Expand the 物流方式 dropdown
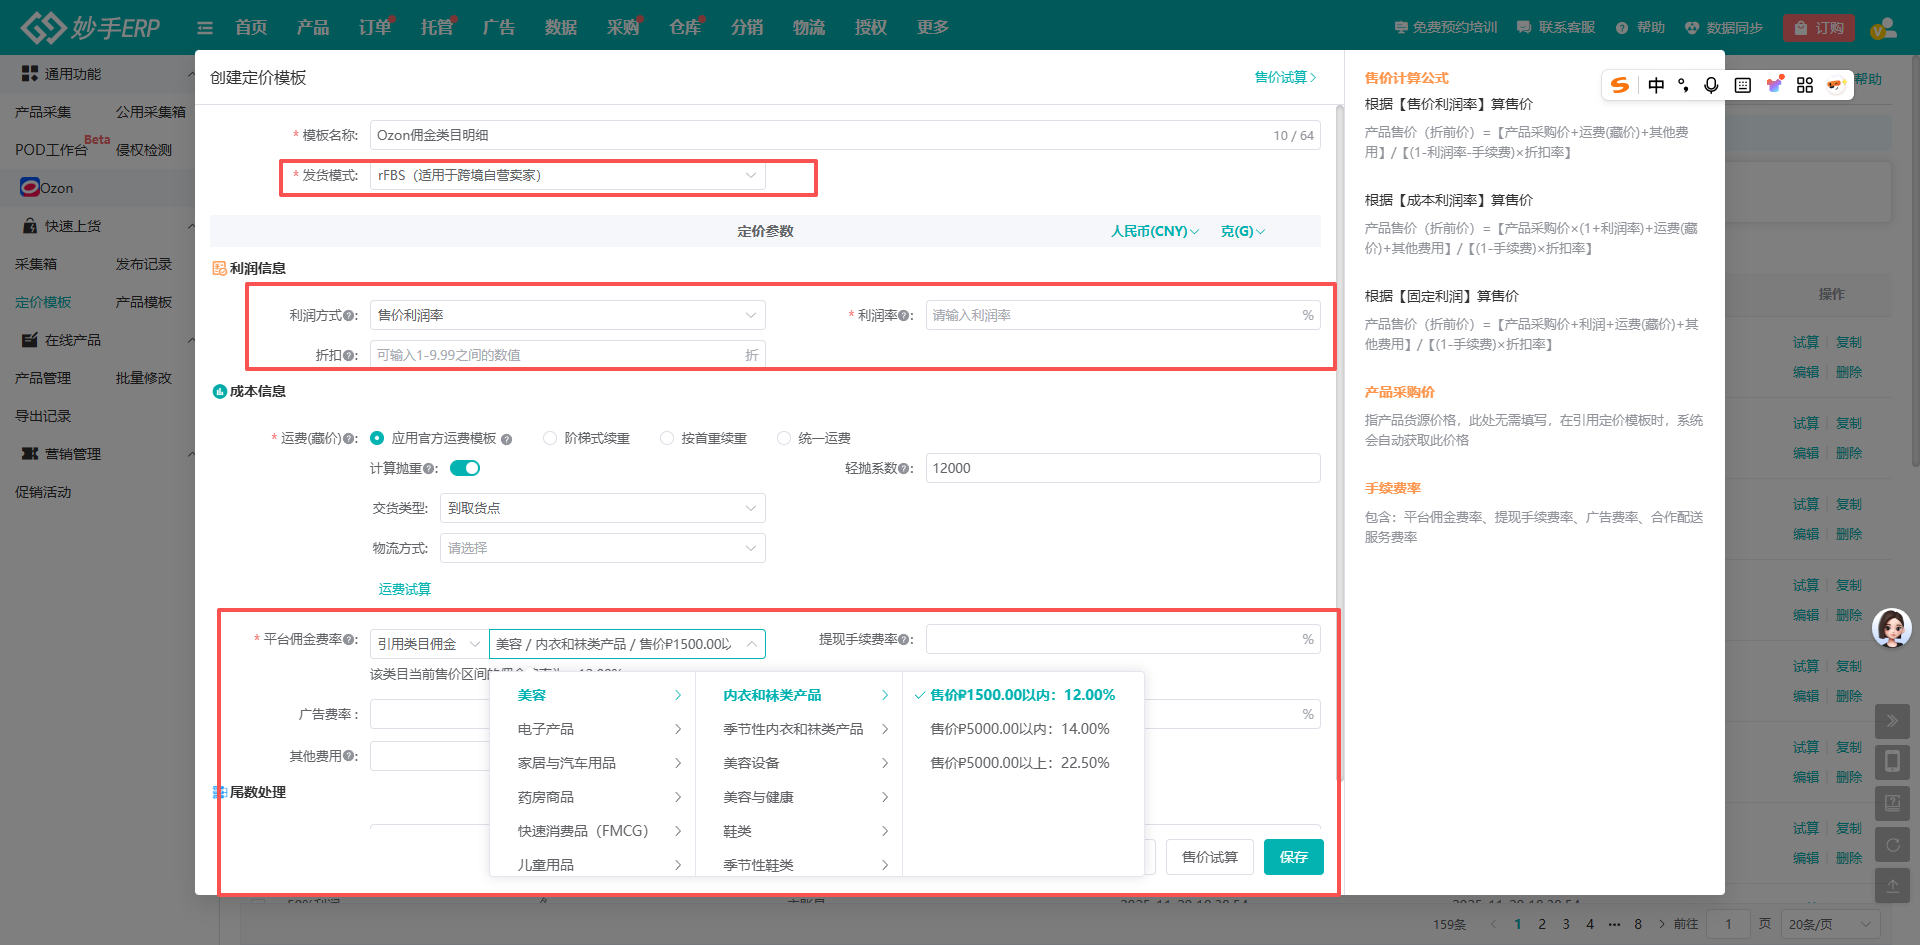 602,548
